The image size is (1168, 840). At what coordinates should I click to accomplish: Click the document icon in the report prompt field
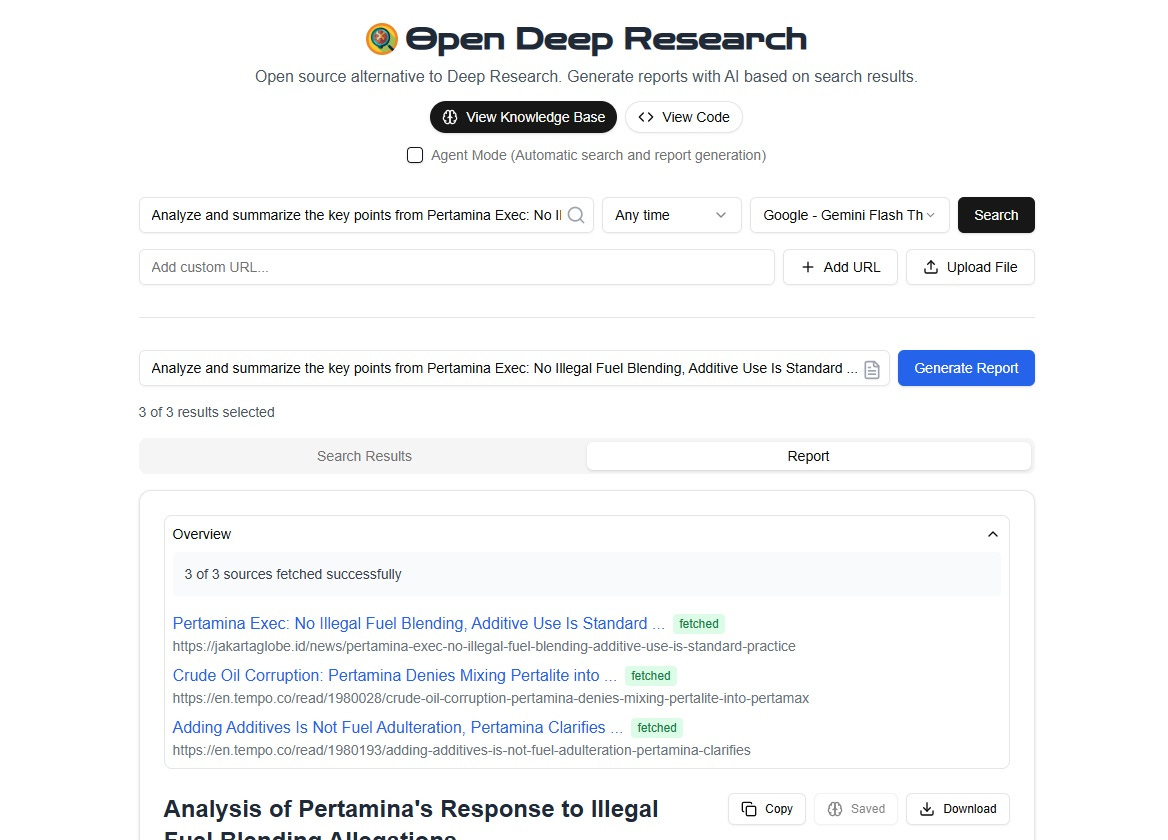pos(872,369)
